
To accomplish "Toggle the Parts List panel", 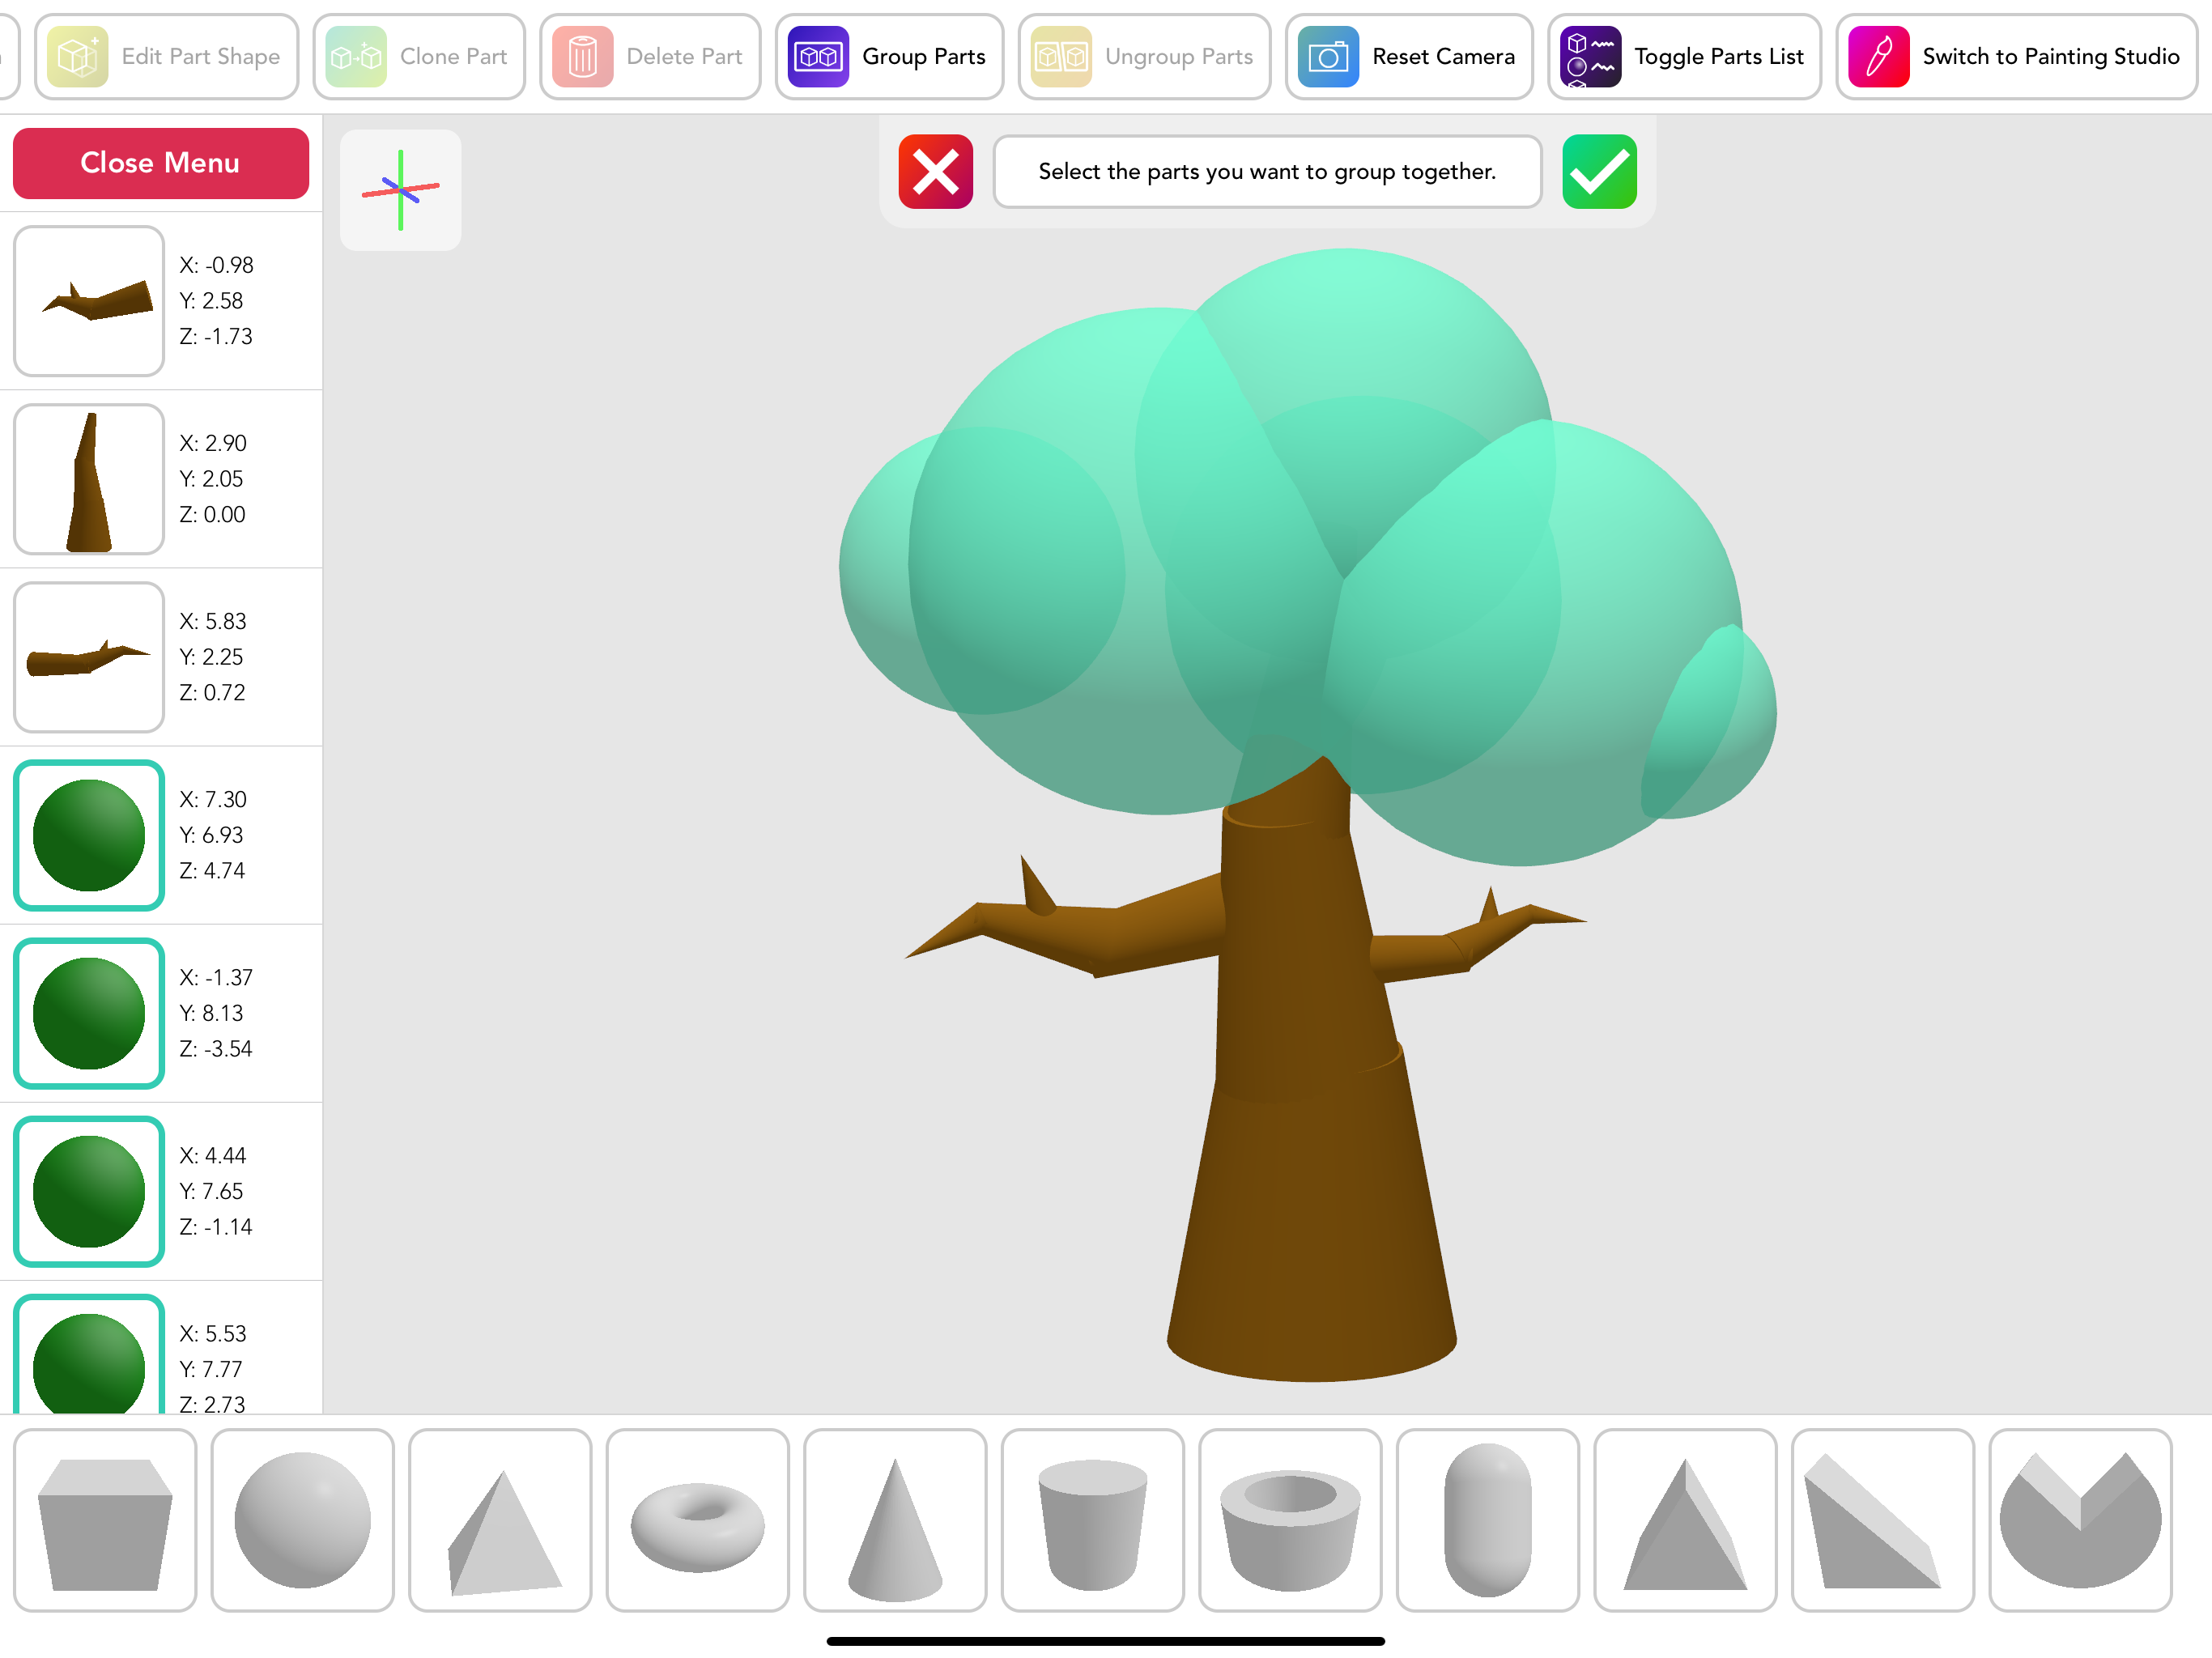I will click(1684, 57).
